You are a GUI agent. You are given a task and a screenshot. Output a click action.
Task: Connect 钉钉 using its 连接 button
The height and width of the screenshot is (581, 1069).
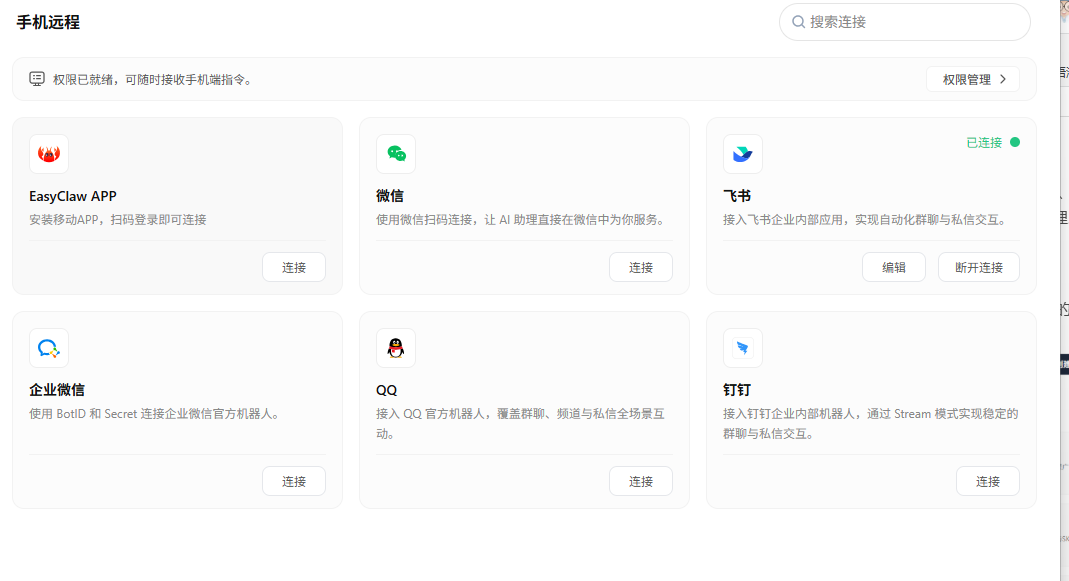click(x=988, y=481)
